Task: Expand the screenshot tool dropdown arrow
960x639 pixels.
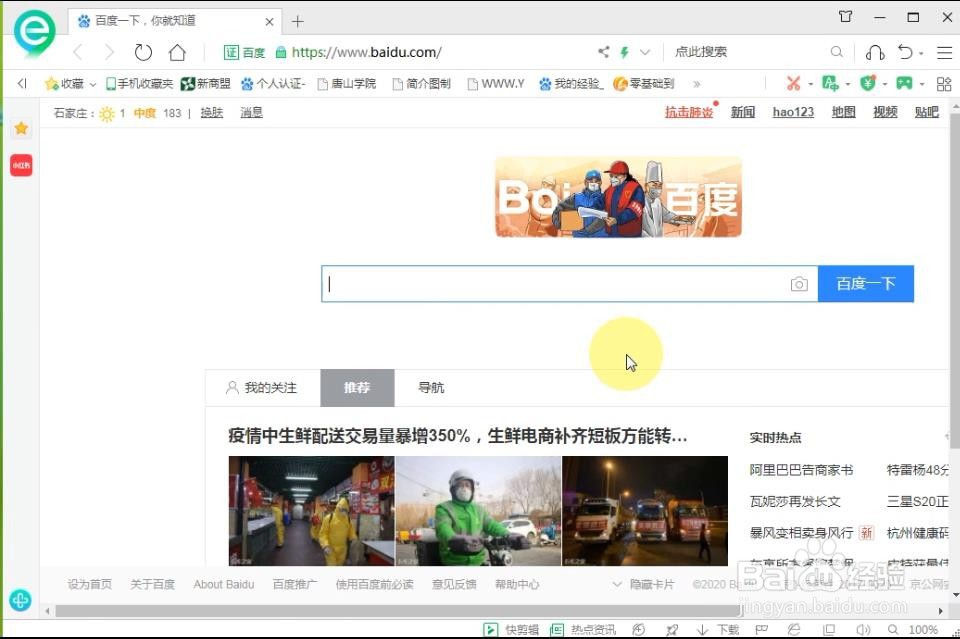Action: 811,84
